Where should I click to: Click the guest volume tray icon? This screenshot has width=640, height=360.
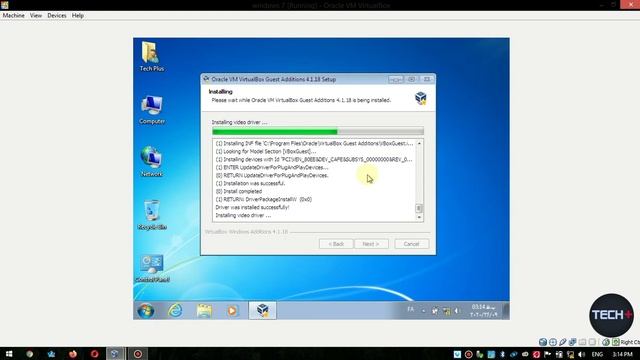457,311
